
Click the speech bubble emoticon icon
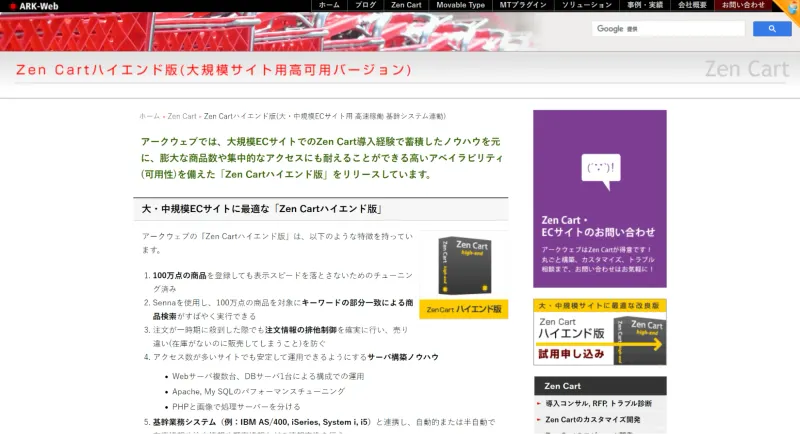pos(601,171)
